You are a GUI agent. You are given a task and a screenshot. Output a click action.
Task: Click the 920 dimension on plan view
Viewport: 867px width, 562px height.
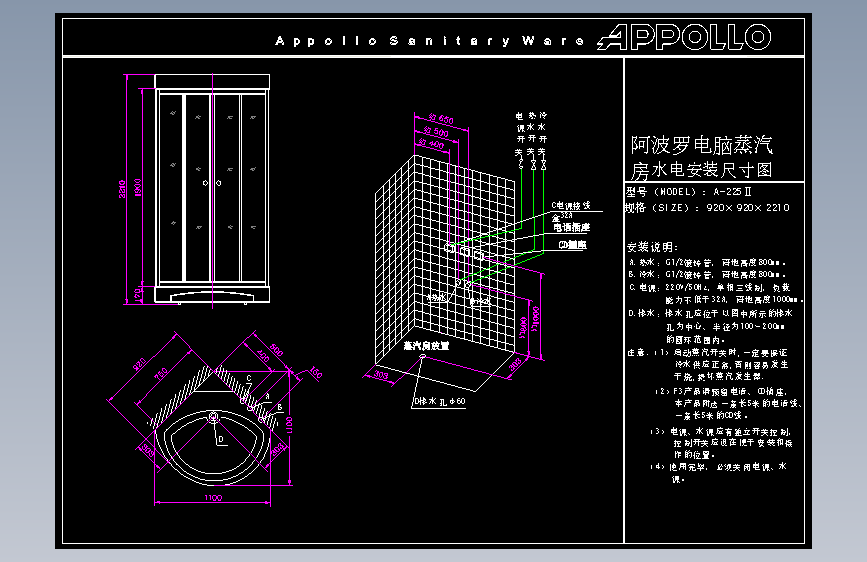coord(139,365)
